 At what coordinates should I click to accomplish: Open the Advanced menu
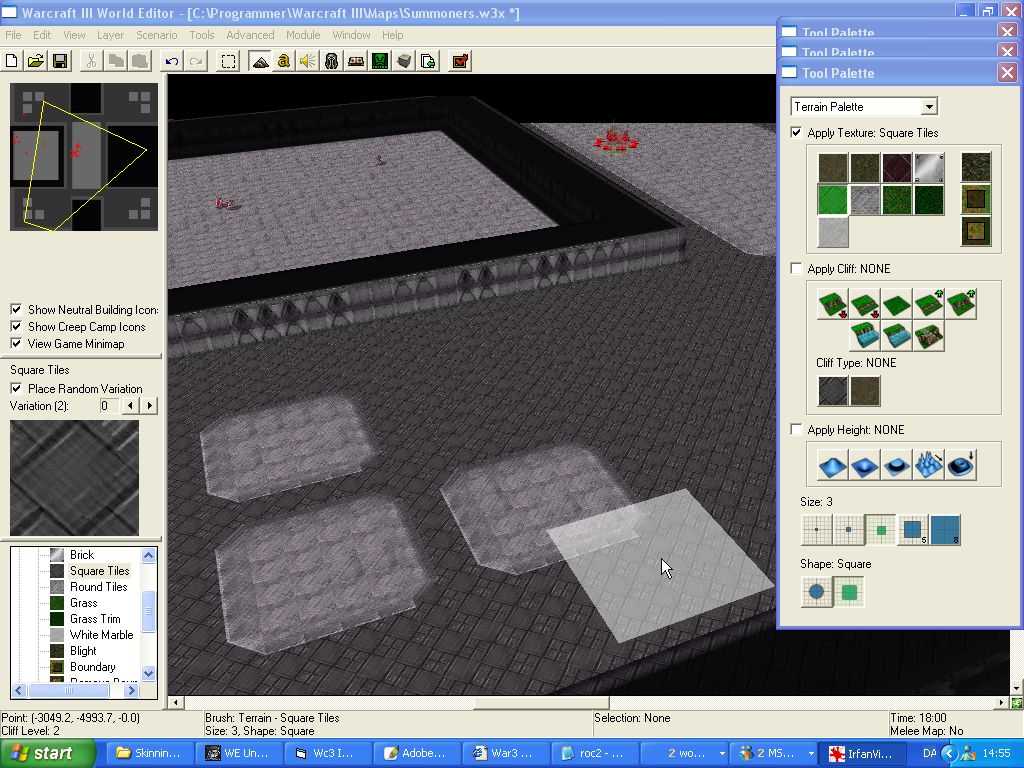point(250,35)
